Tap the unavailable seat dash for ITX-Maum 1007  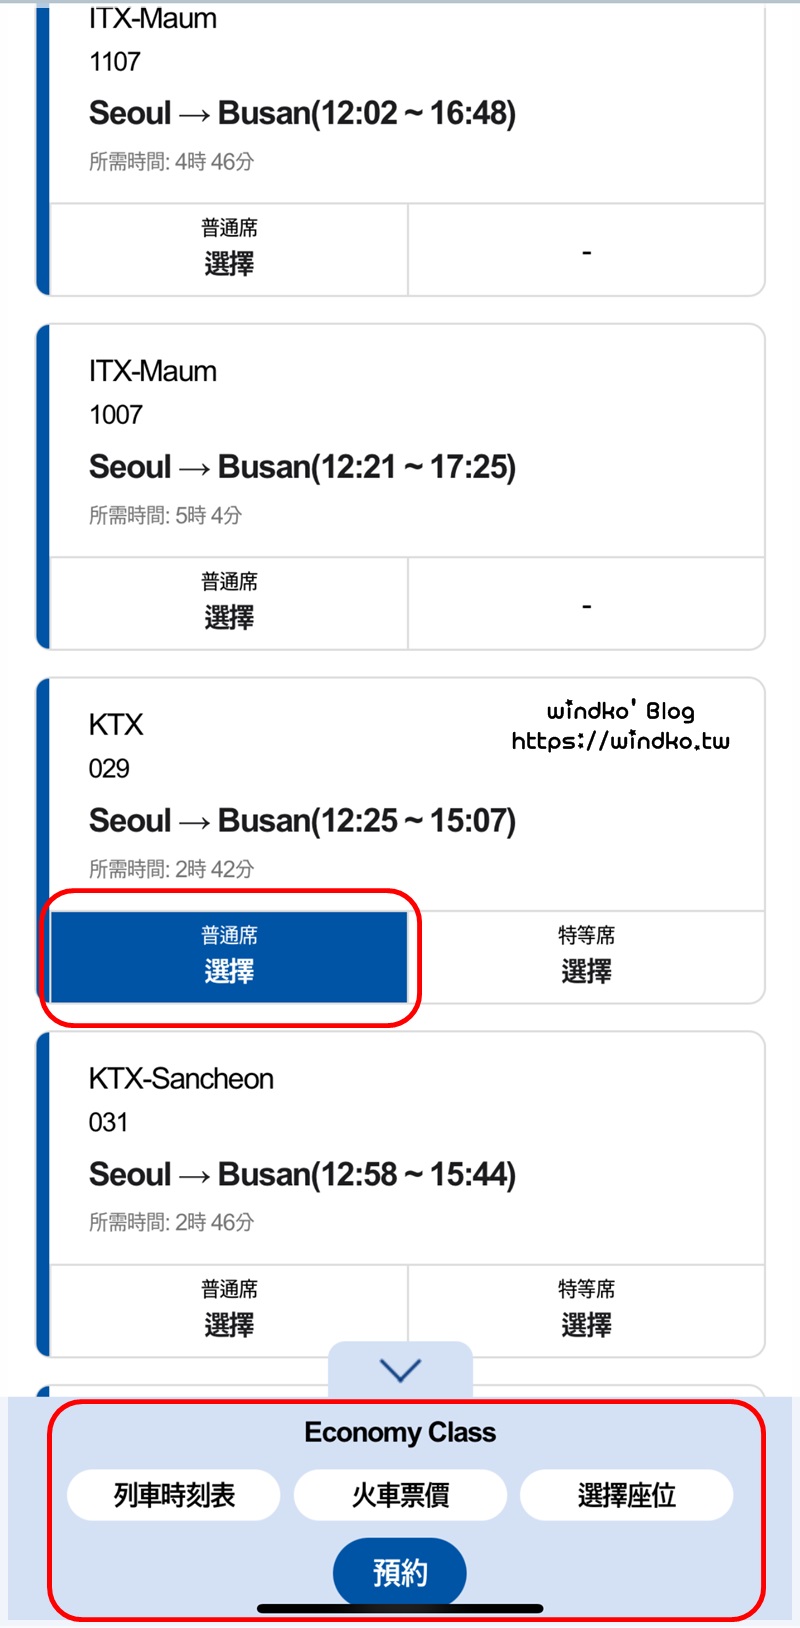click(586, 606)
